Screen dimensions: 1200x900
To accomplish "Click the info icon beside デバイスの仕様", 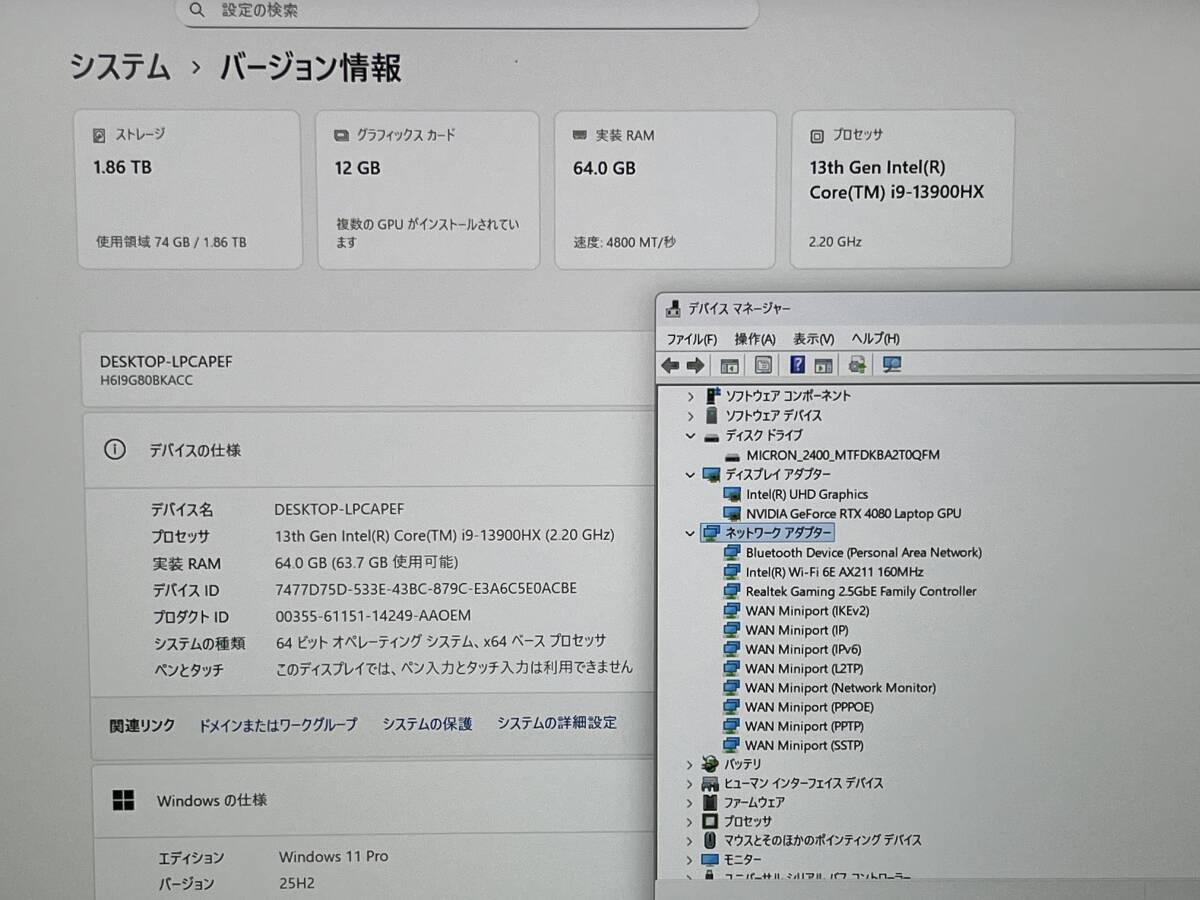I will tap(115, 450).
